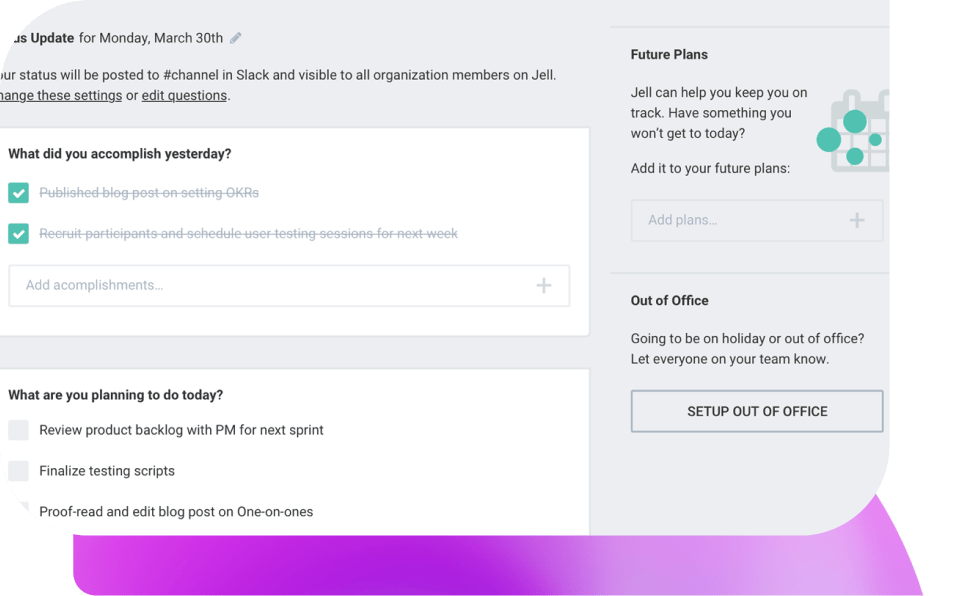Viewport: 966px width, 596px height.
Task: Click the Finalize testing scripts item text
Action: (107, 471)
